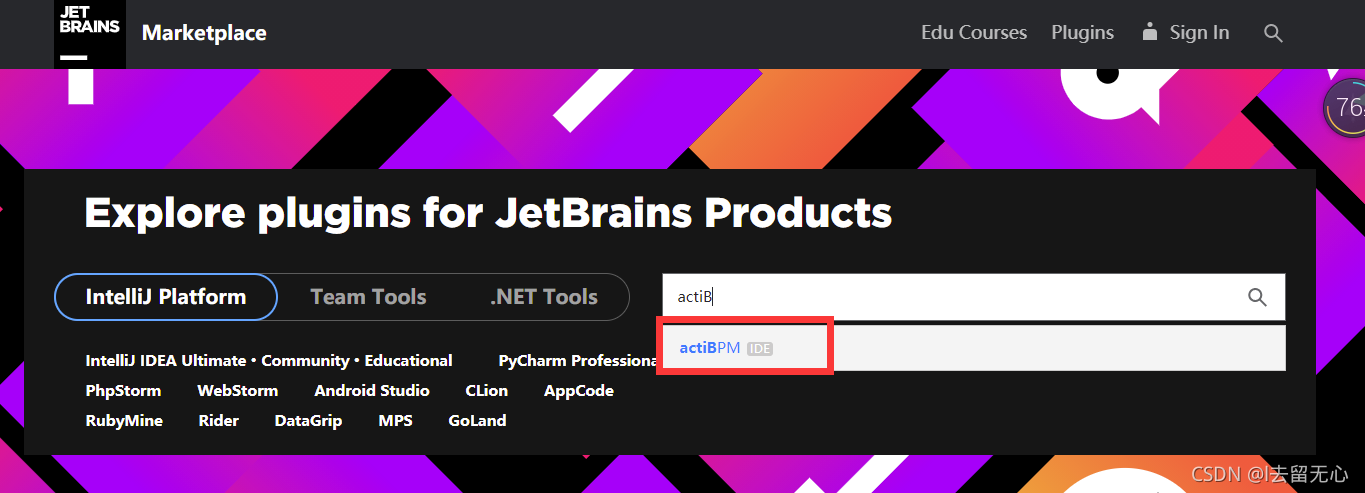Select the DataGrip product link
The image size is (1365, 493).
308,421
